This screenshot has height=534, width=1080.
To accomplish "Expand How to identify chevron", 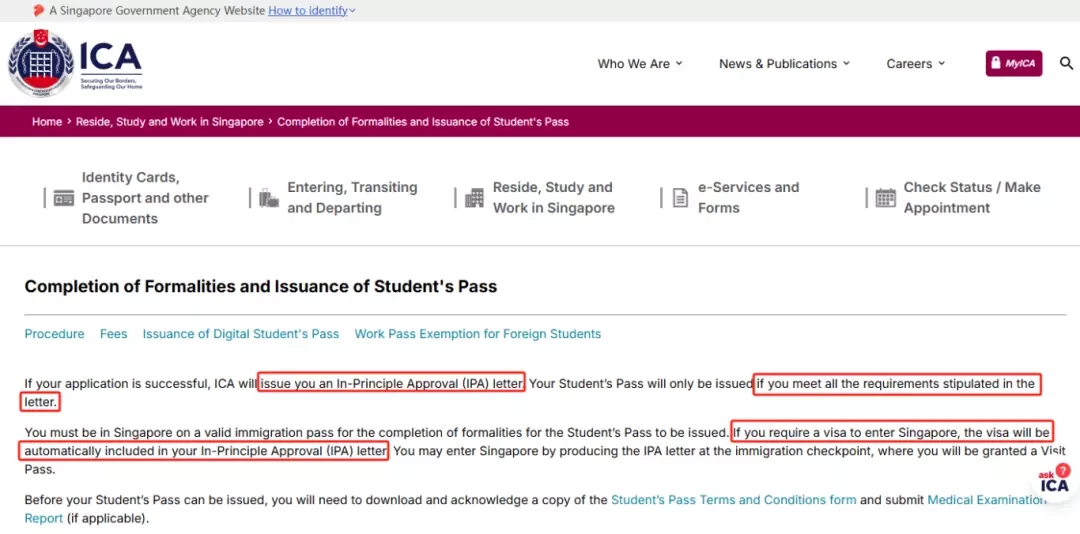I will coord(353,11).
